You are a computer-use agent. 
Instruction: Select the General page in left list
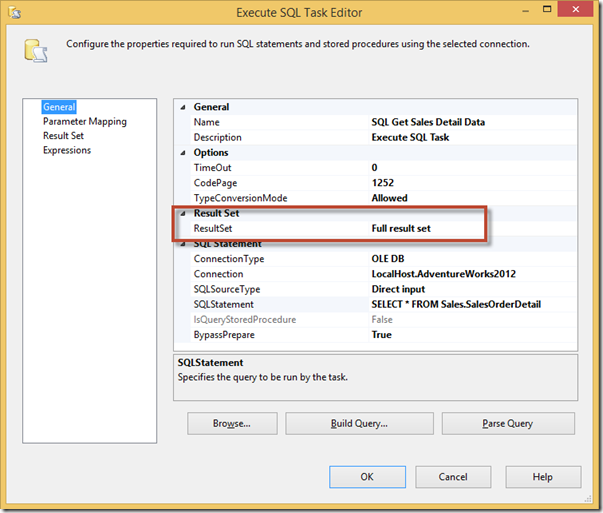59,107
